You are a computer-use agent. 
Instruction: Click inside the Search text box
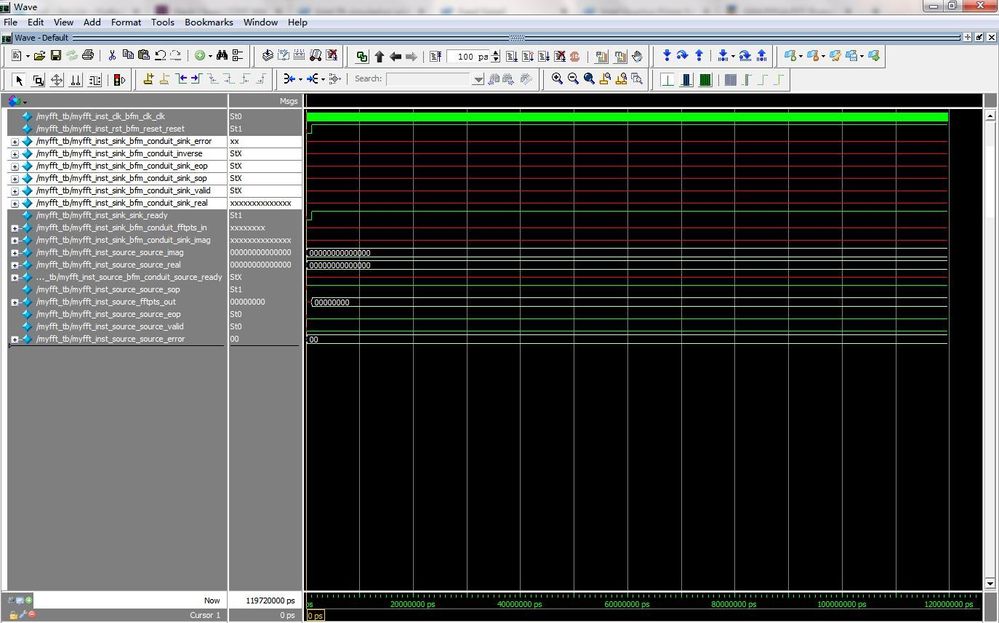click(428, 79)
